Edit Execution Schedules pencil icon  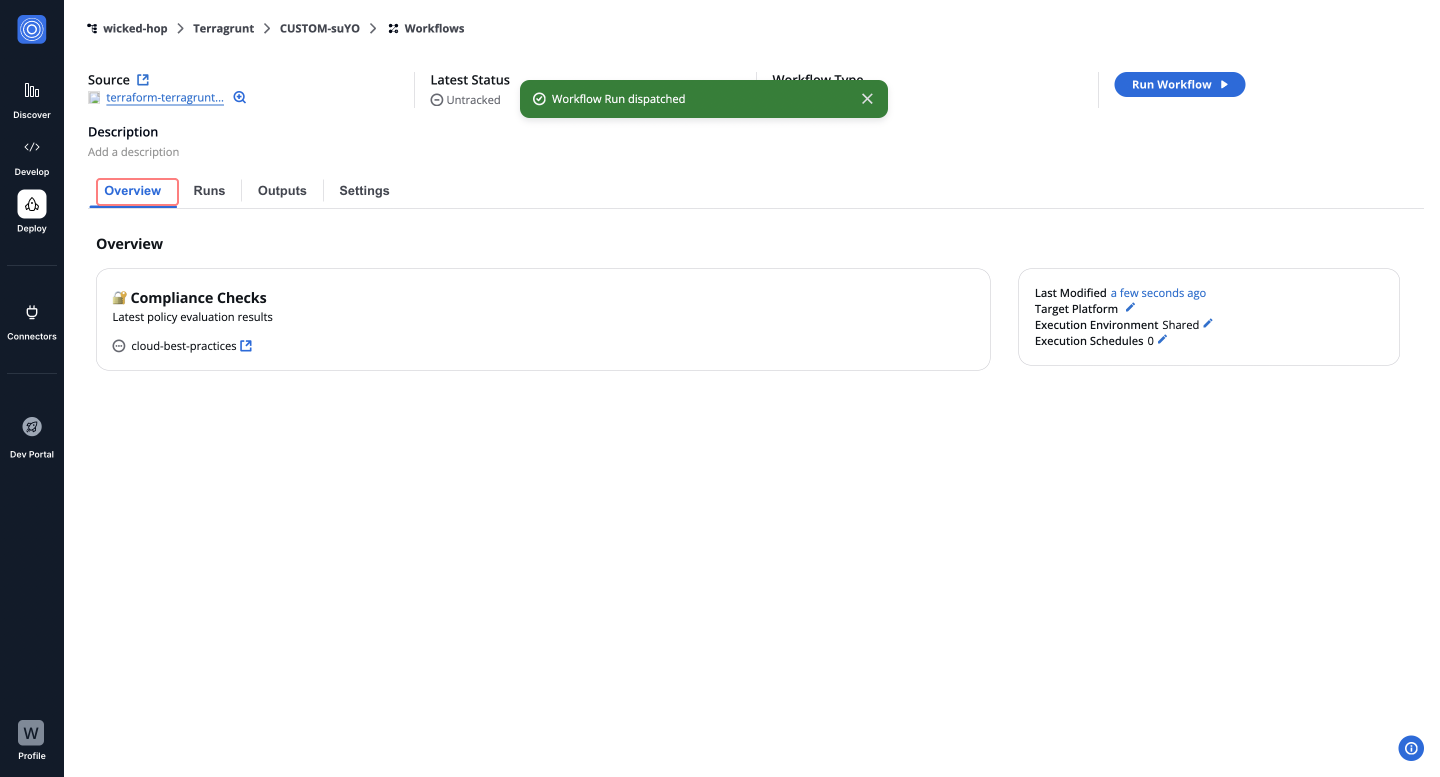(1162, 340)
